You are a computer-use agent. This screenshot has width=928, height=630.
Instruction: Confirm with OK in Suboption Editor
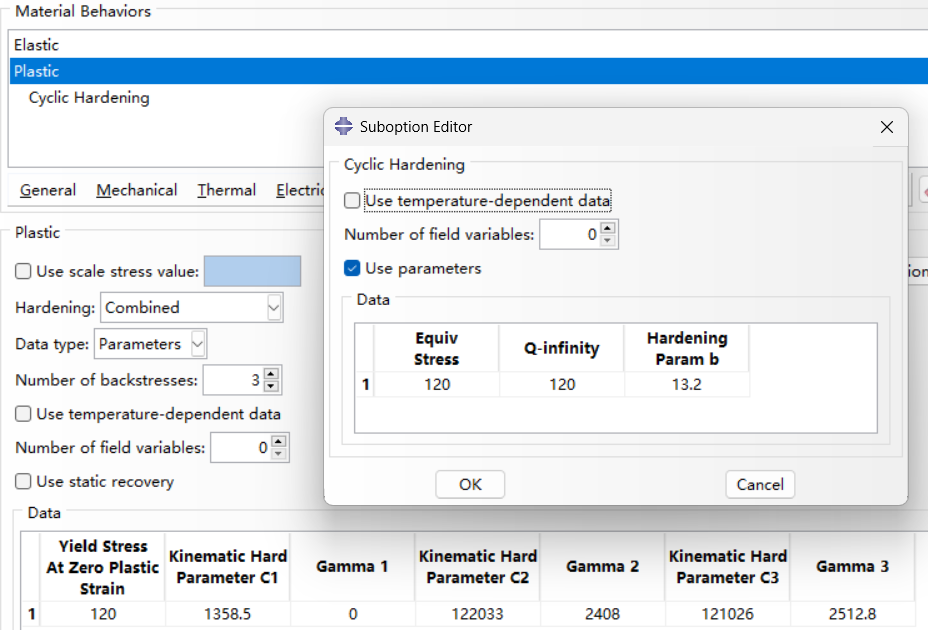(x=470, y=484)
